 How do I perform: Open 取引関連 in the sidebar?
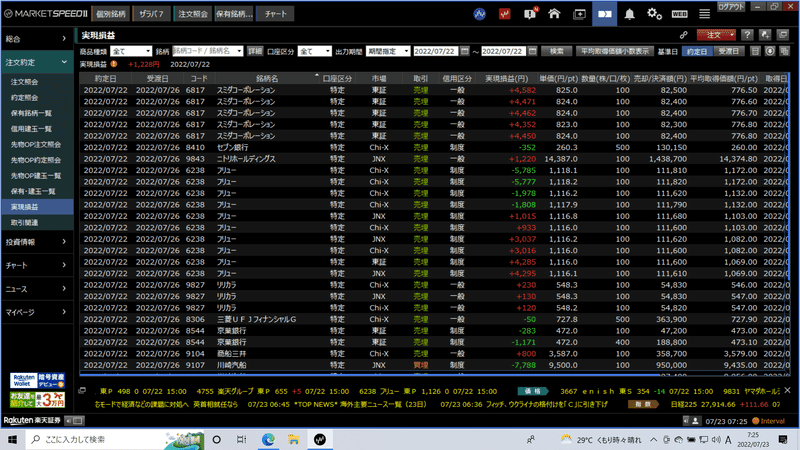click(x=37, y=222)
